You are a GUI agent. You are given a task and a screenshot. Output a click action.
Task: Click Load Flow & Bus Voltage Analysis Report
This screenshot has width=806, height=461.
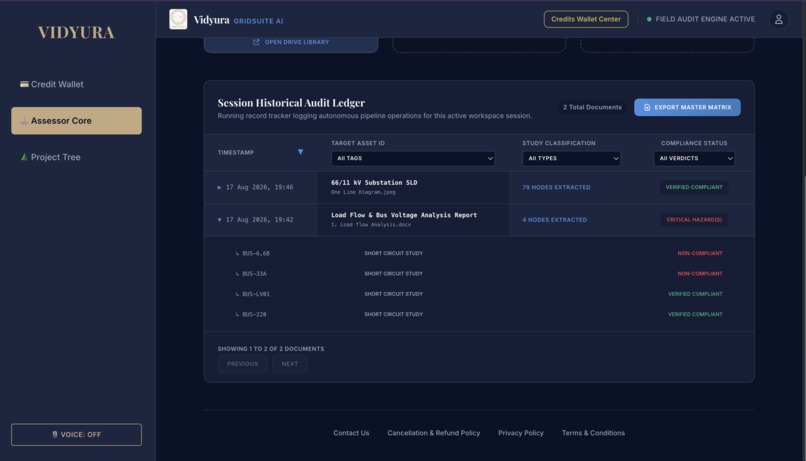(x=404, y=215)
